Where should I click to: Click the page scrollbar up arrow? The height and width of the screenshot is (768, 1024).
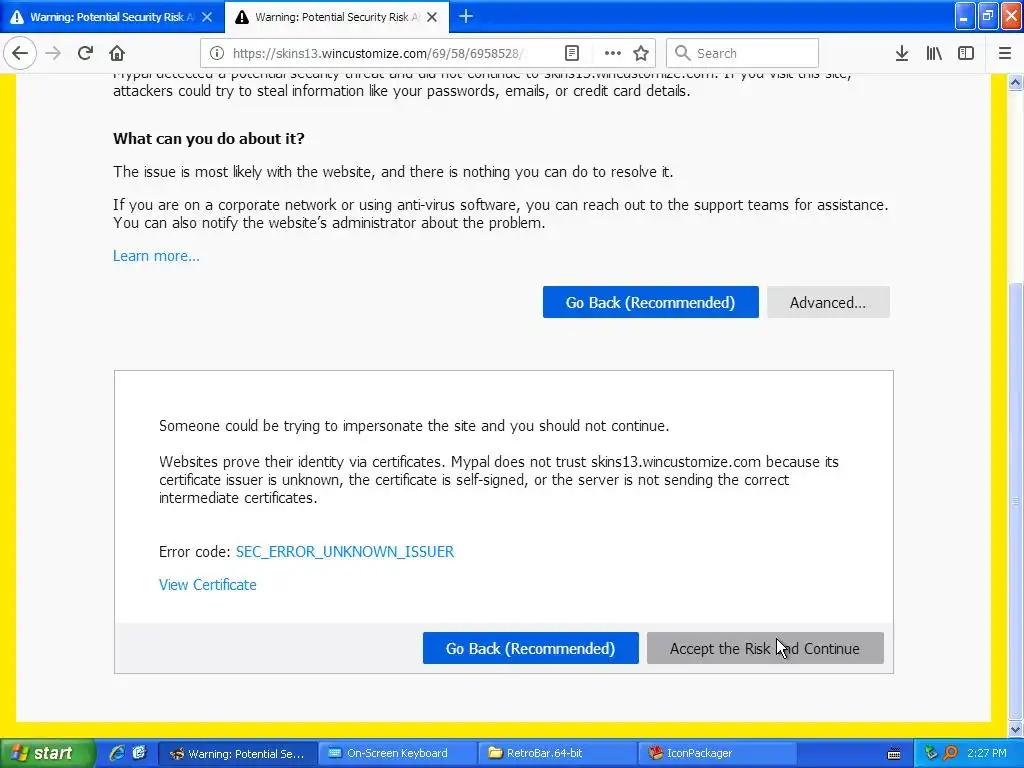point(1016,82)
